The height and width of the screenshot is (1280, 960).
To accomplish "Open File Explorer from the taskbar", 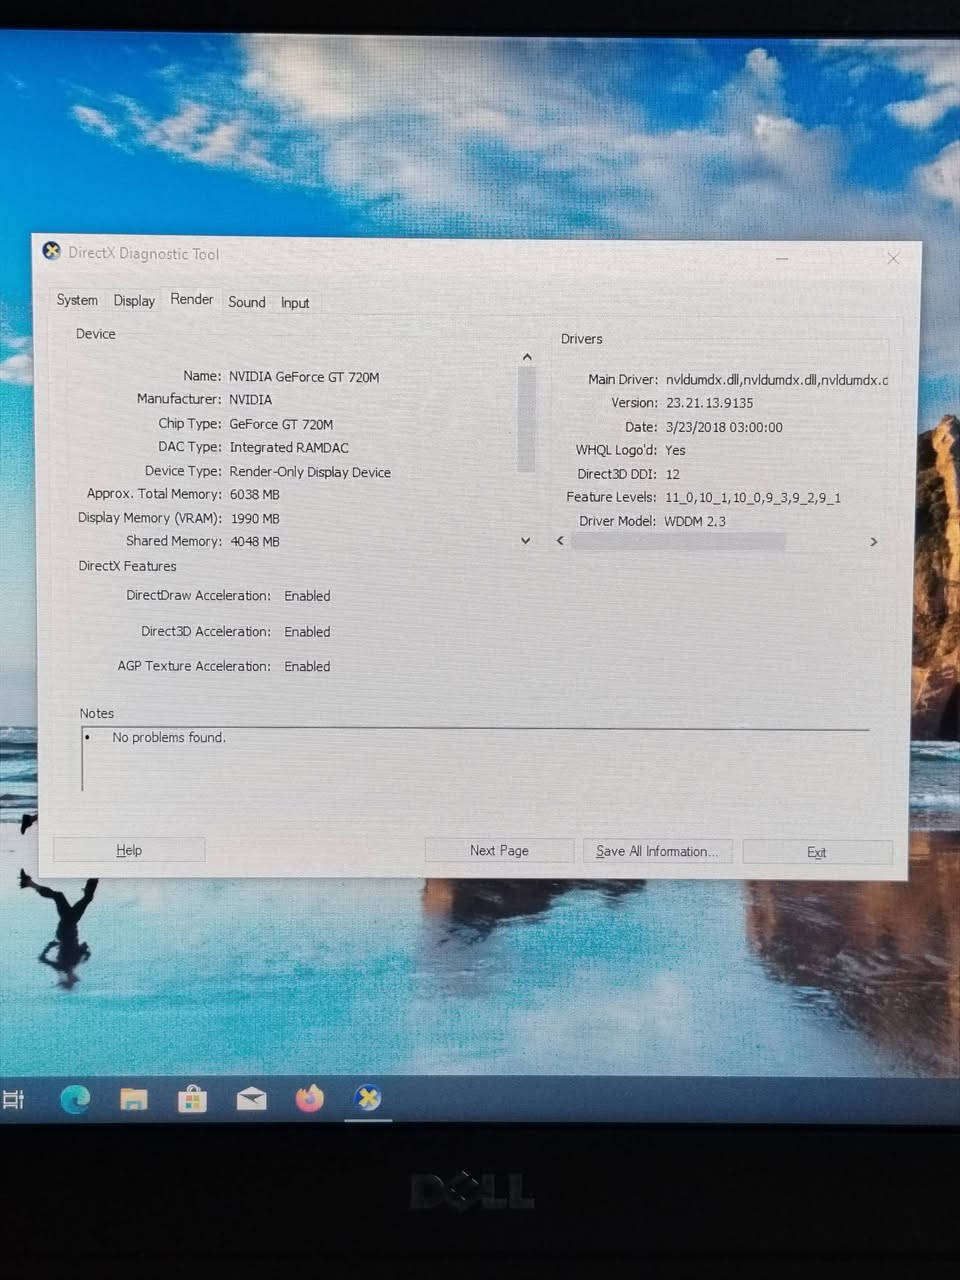I will [x=134, y=1098].
